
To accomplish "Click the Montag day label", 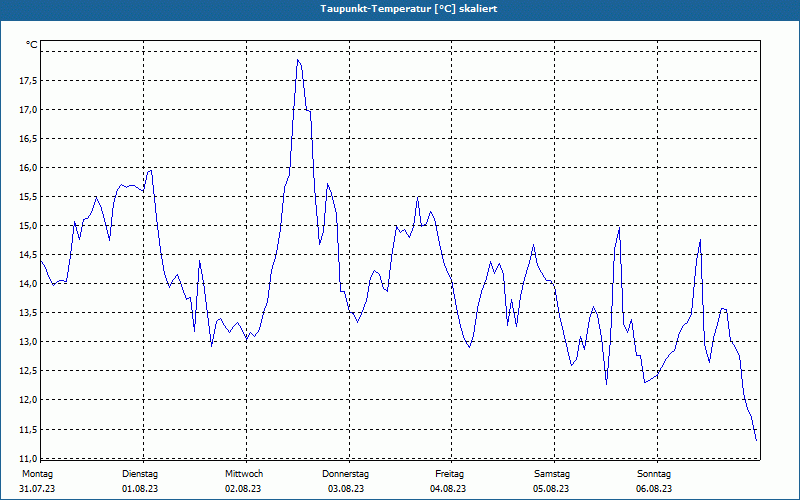I will pyautogui.click(x=37, y=474).
